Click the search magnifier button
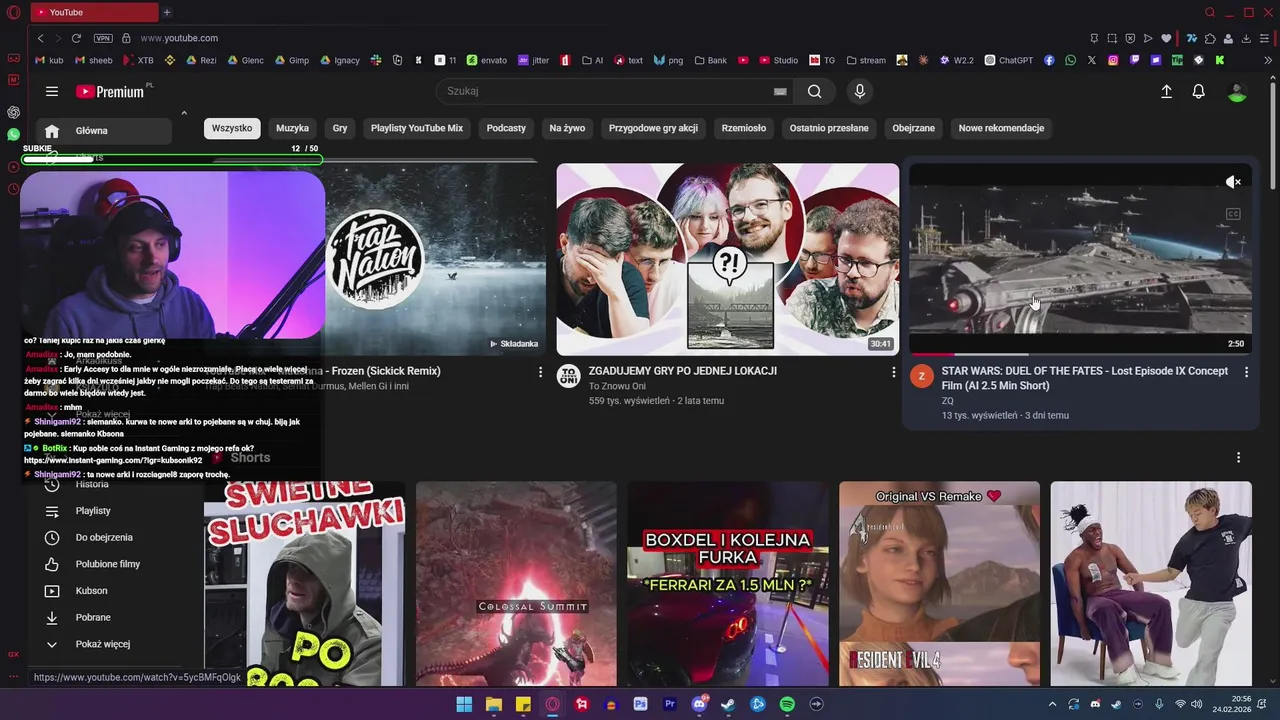The width and height of the screenshot is (1280, 720). (x=814, y=91)
